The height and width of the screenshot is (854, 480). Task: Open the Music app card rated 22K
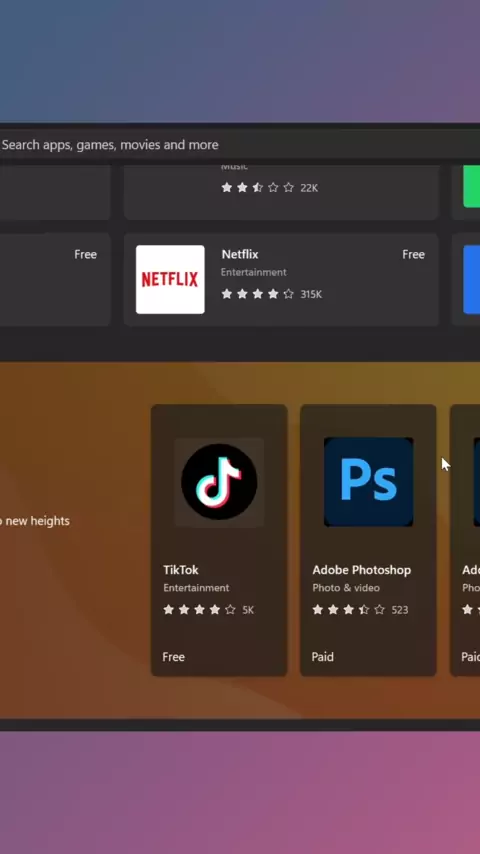pos(281,192)
